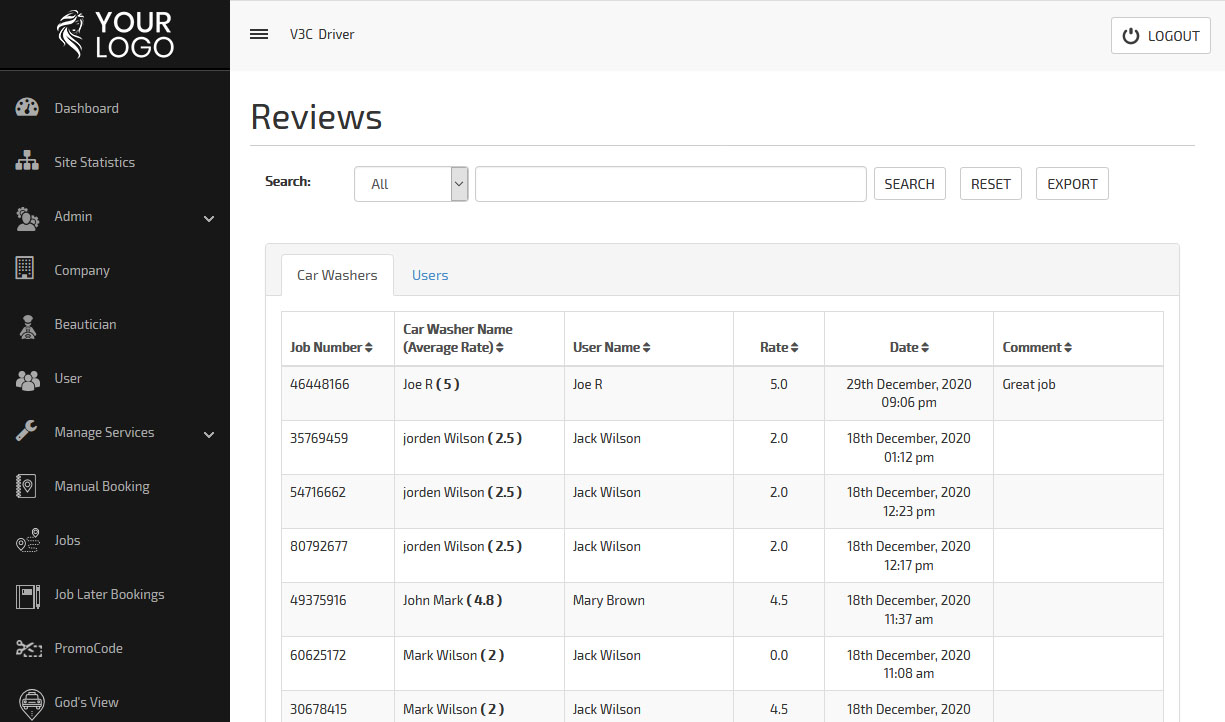Click the Great job comment
1225x722 pixels.
click(x=1029, y=384)
